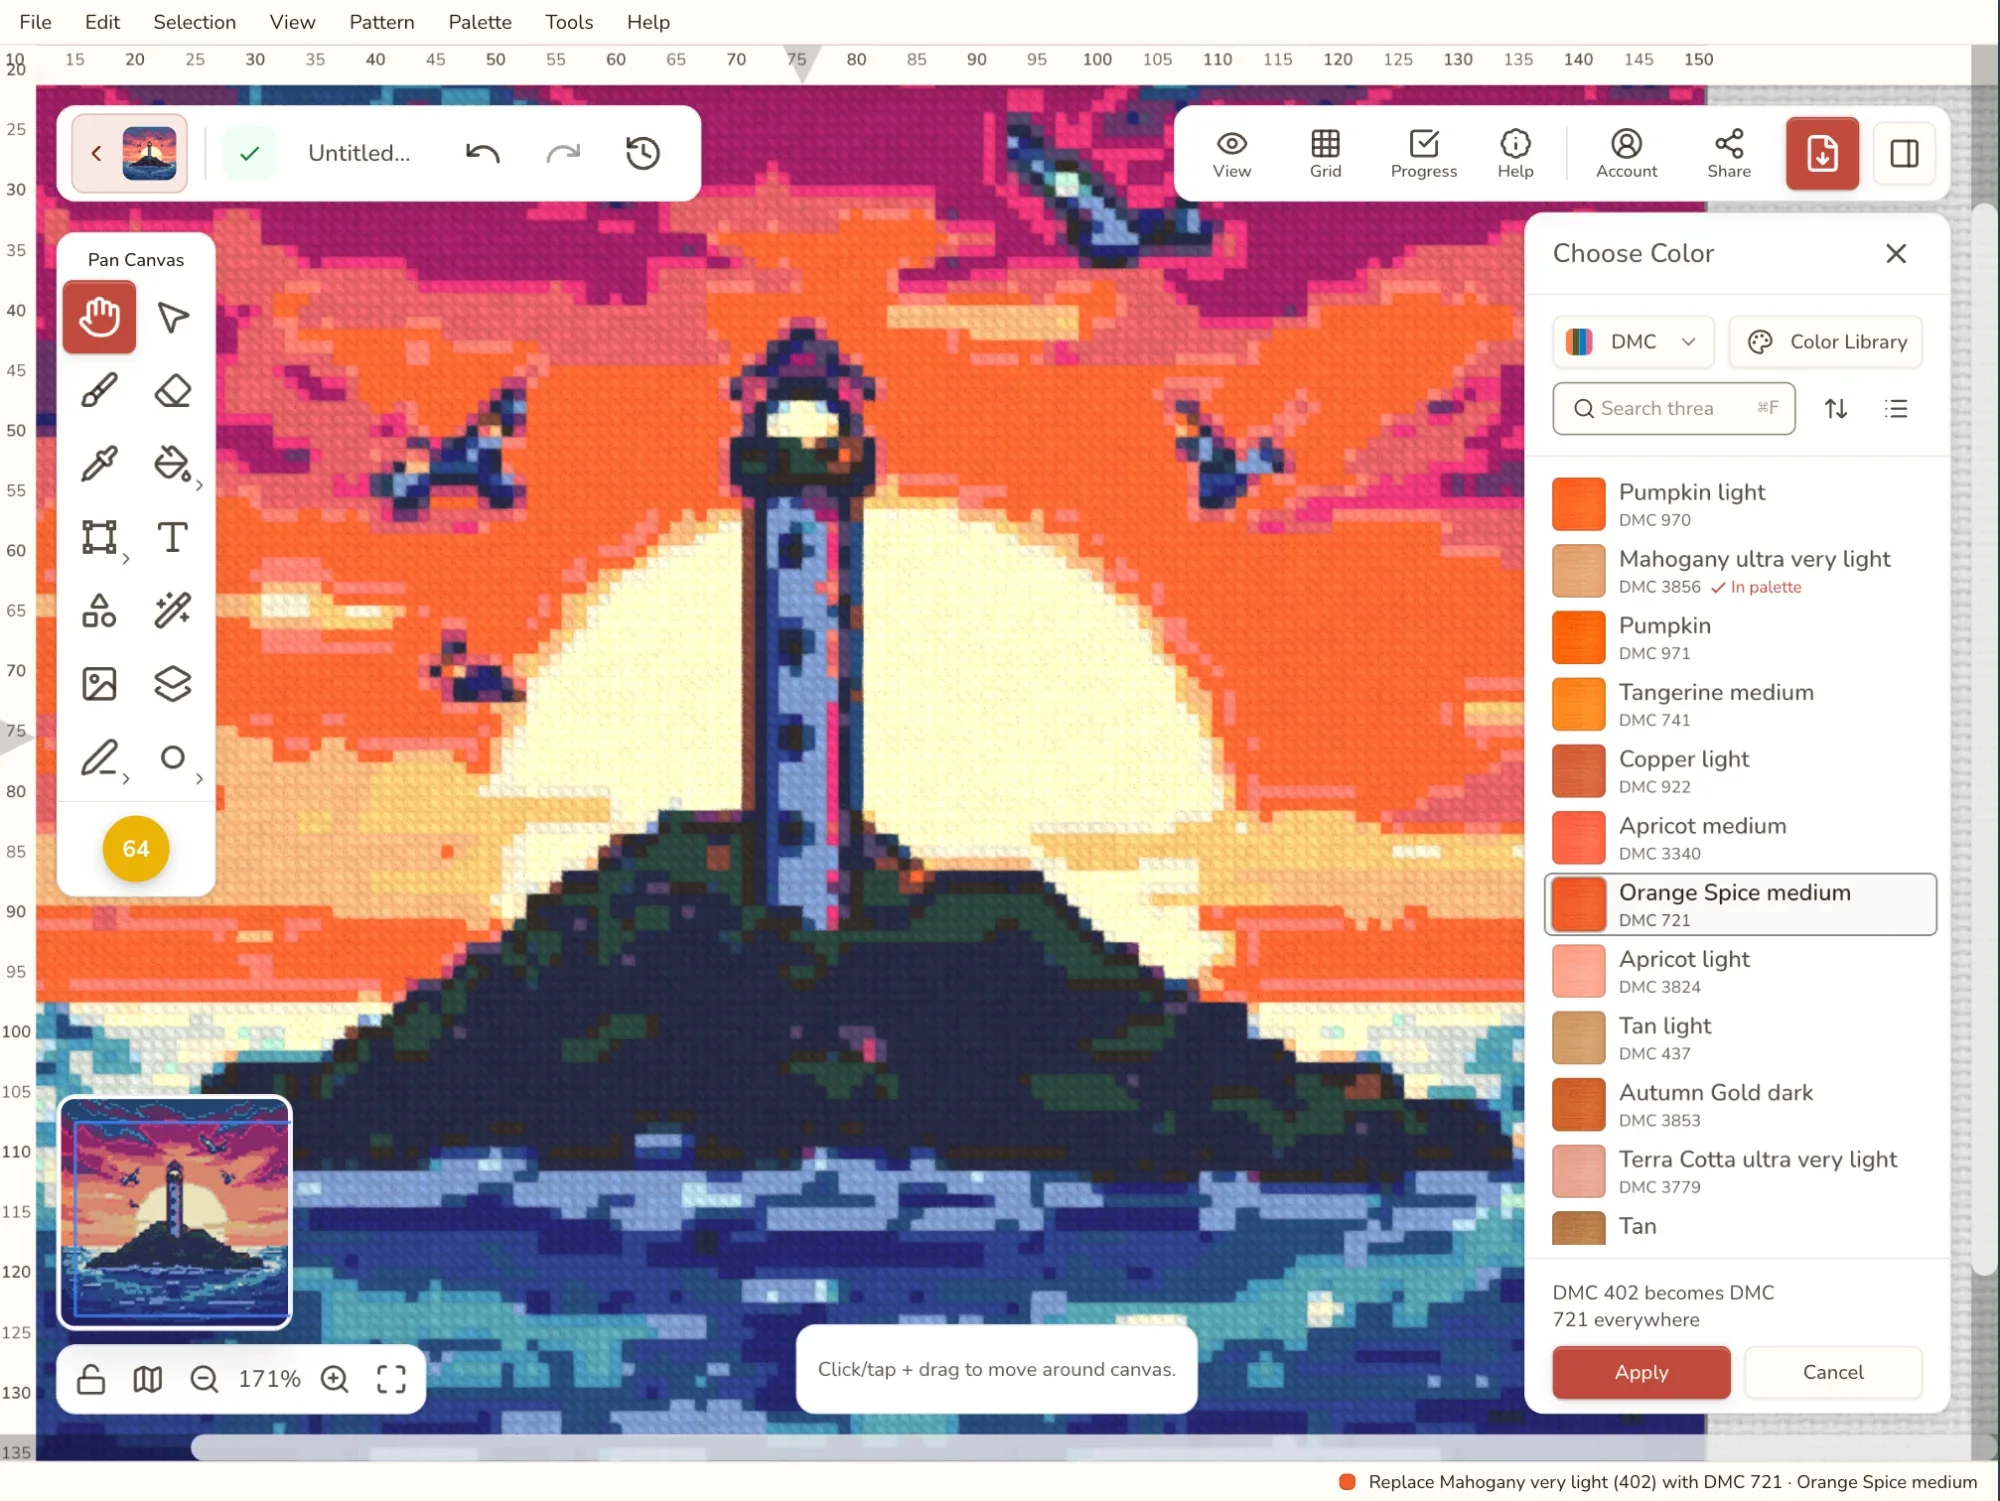The image size is (2000, 1501).
Task: Toggle the Grid display
Action: 1325,154
